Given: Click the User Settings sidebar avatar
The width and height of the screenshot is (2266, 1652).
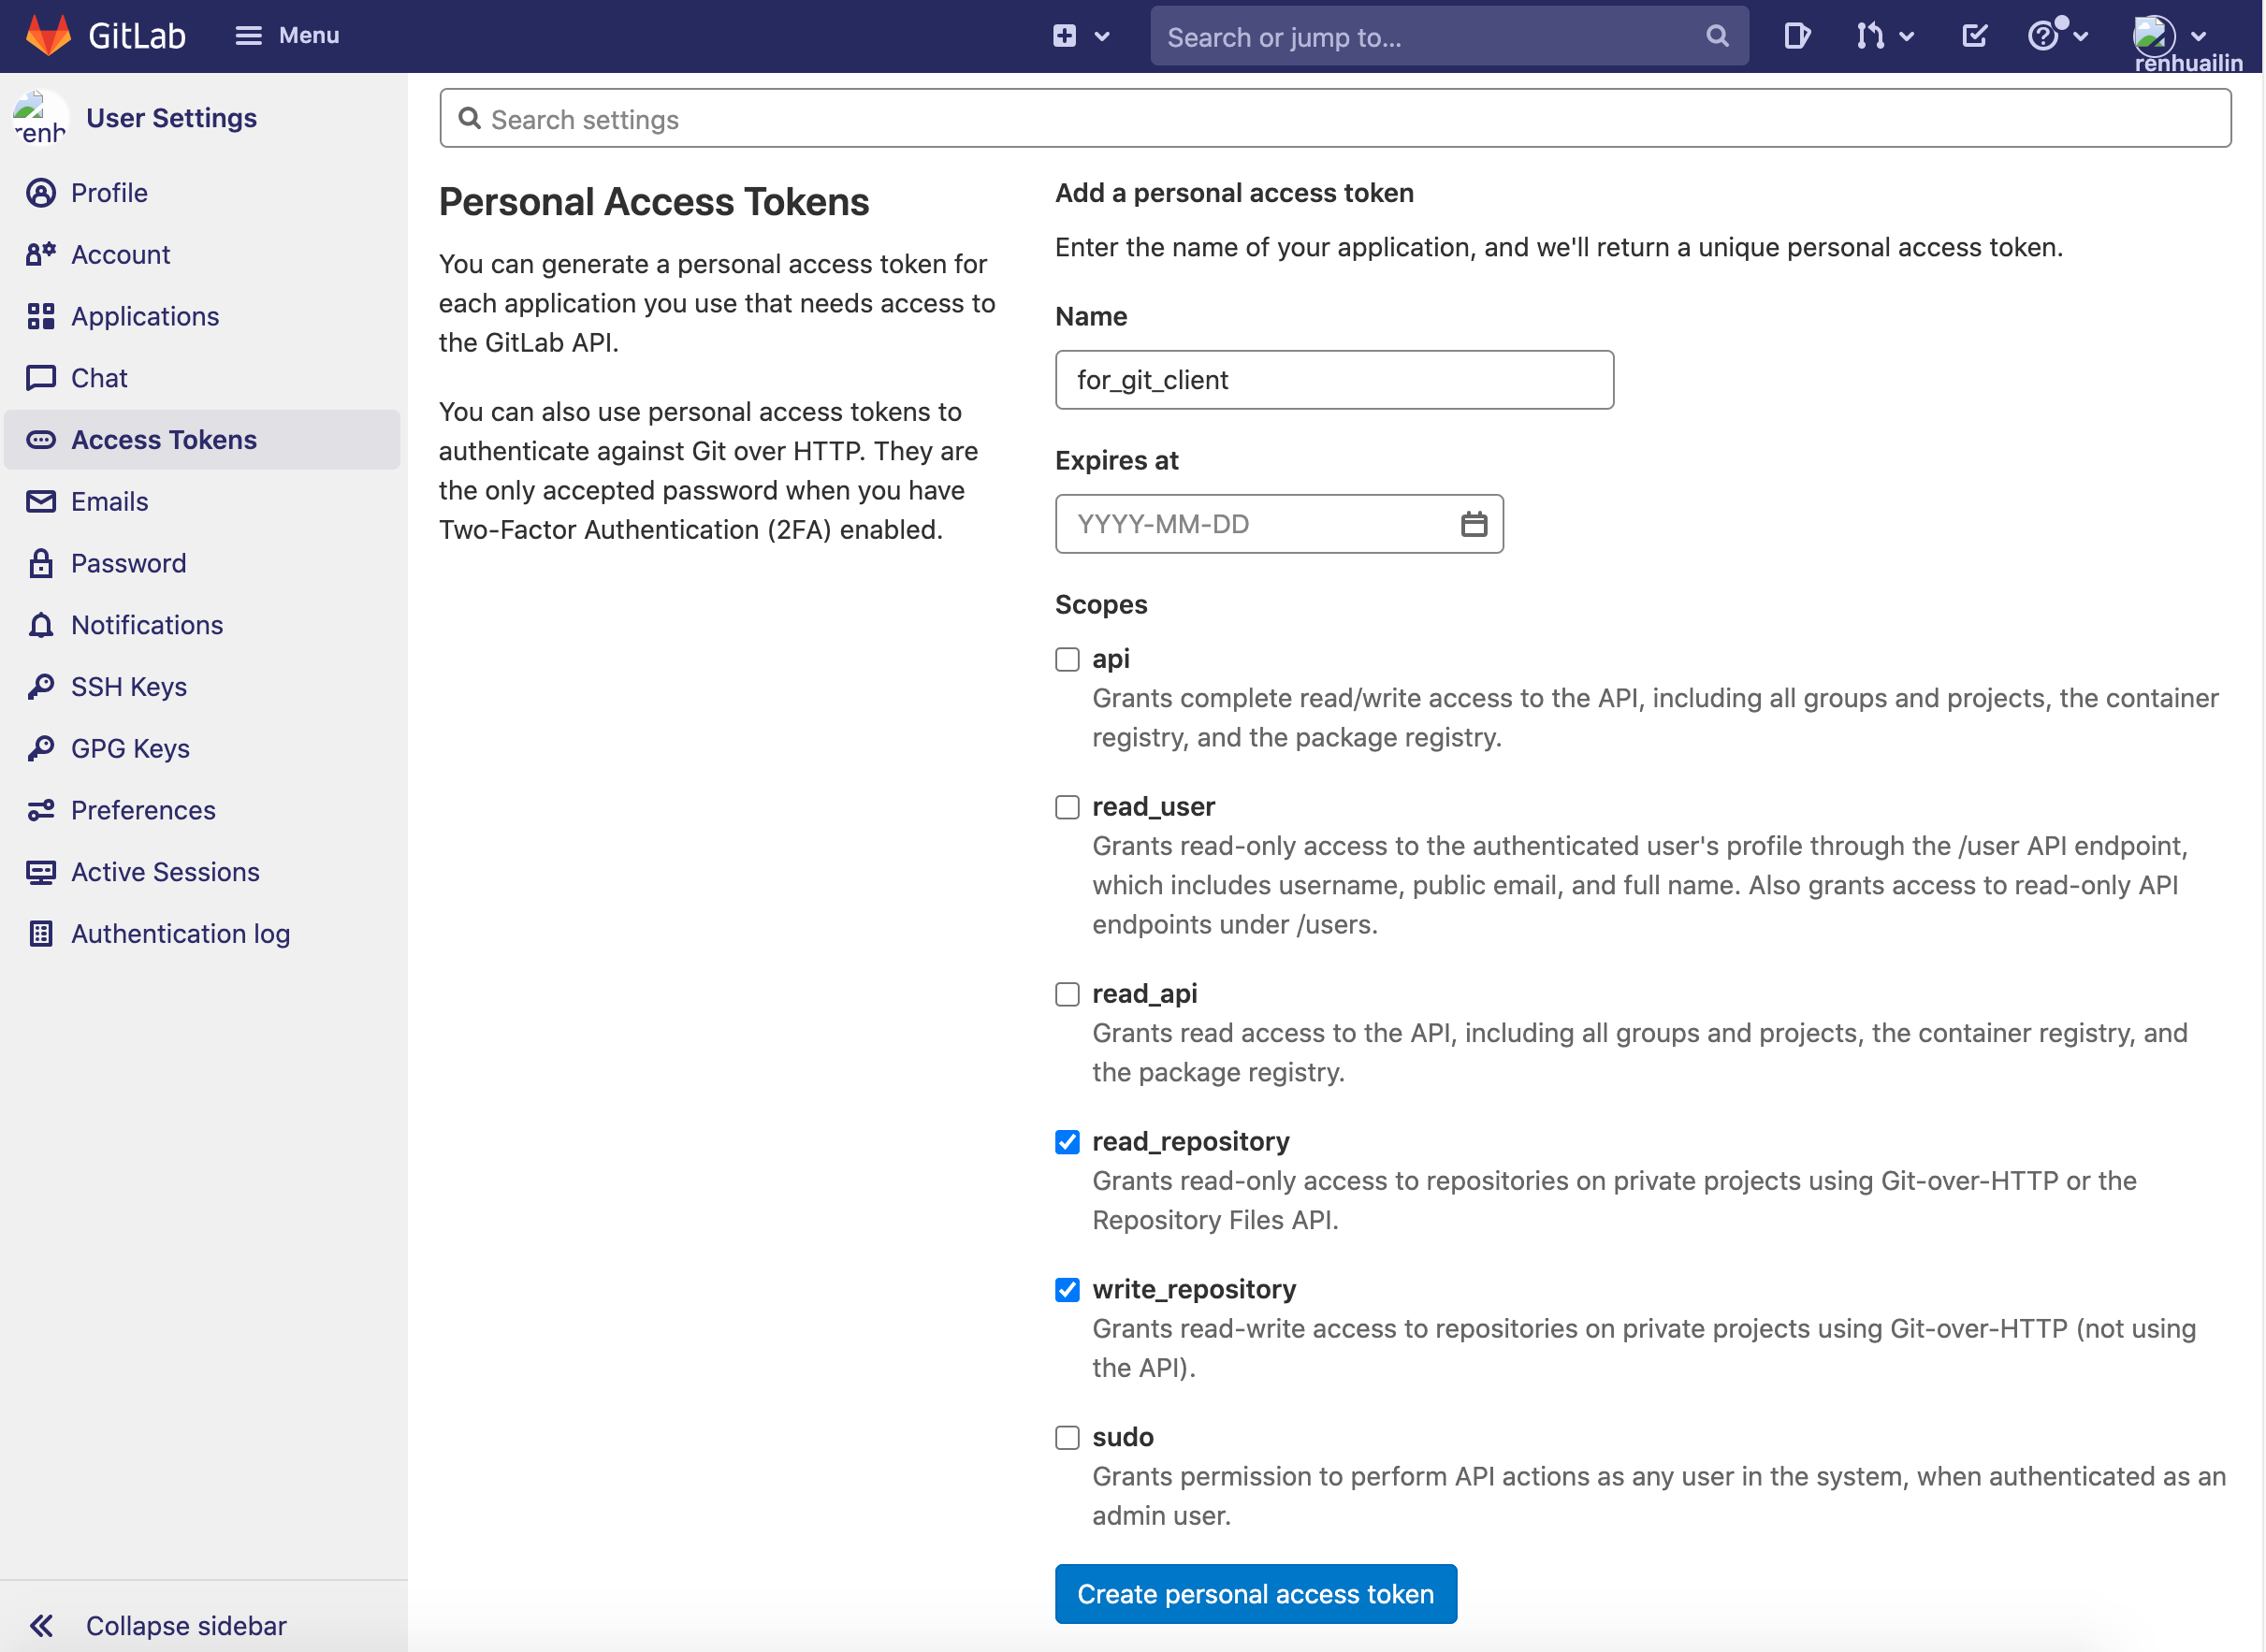Looking at the screenshot, I should click(40, 118).
